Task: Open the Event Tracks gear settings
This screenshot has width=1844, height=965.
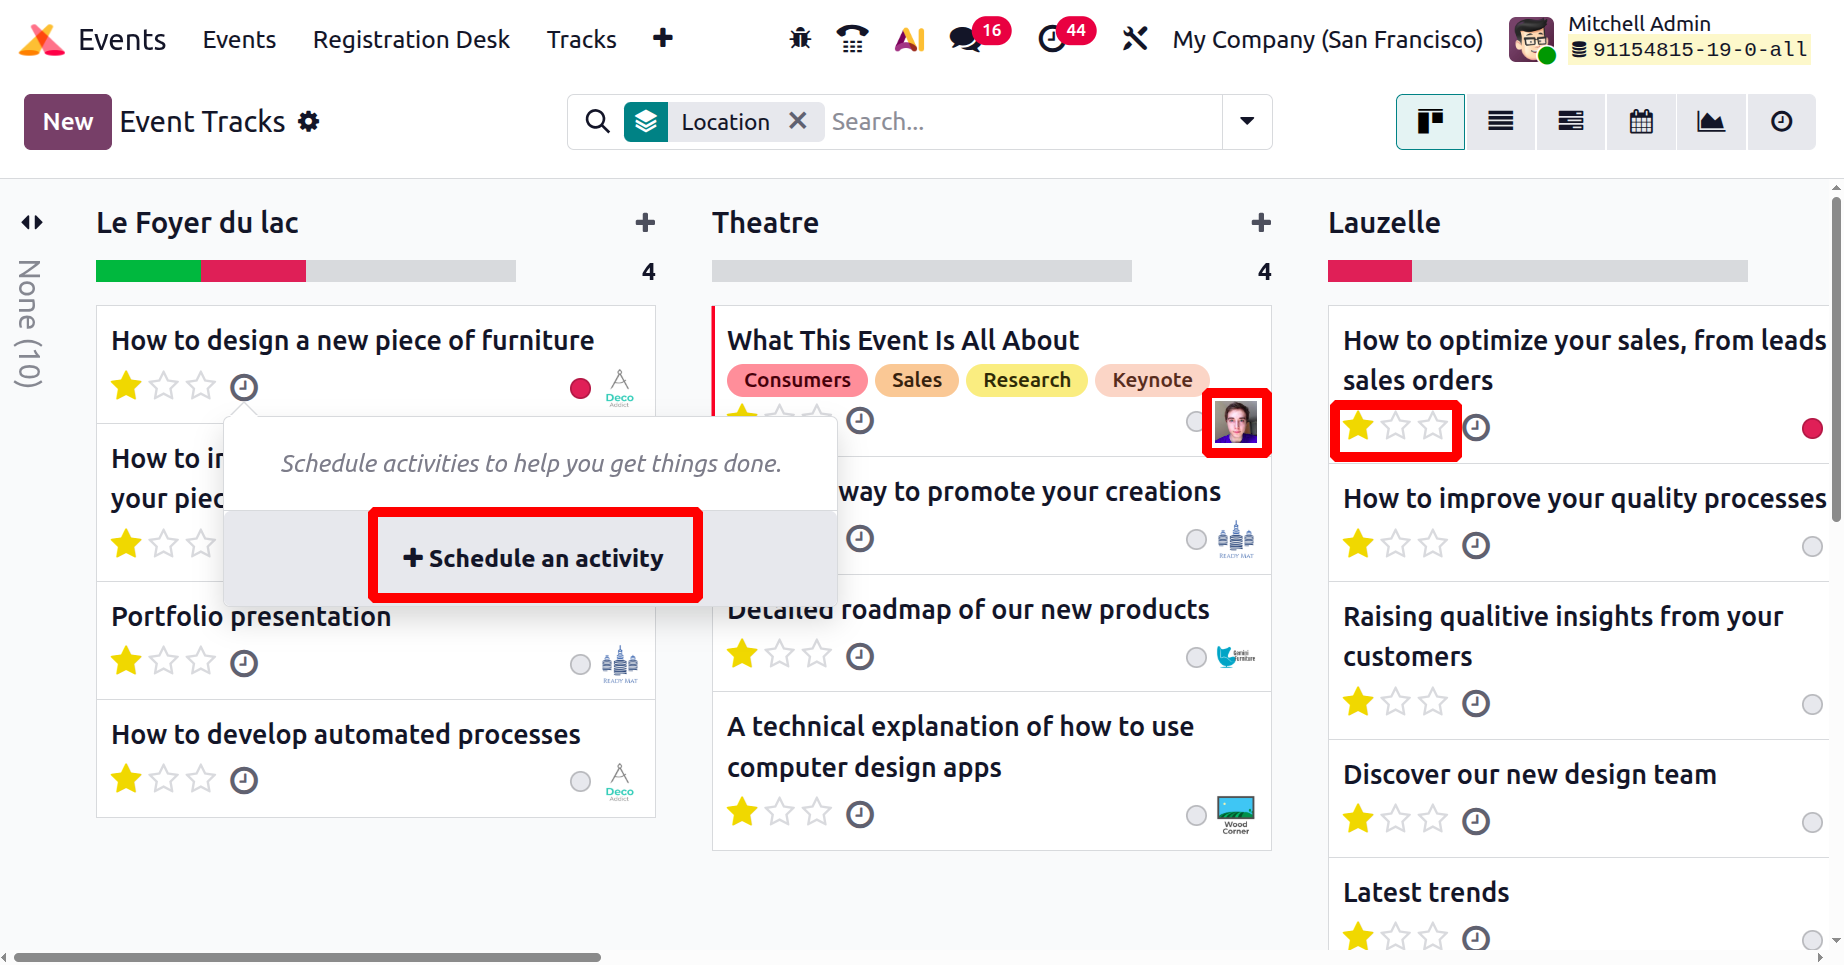Action: click(x=309, y=122)
